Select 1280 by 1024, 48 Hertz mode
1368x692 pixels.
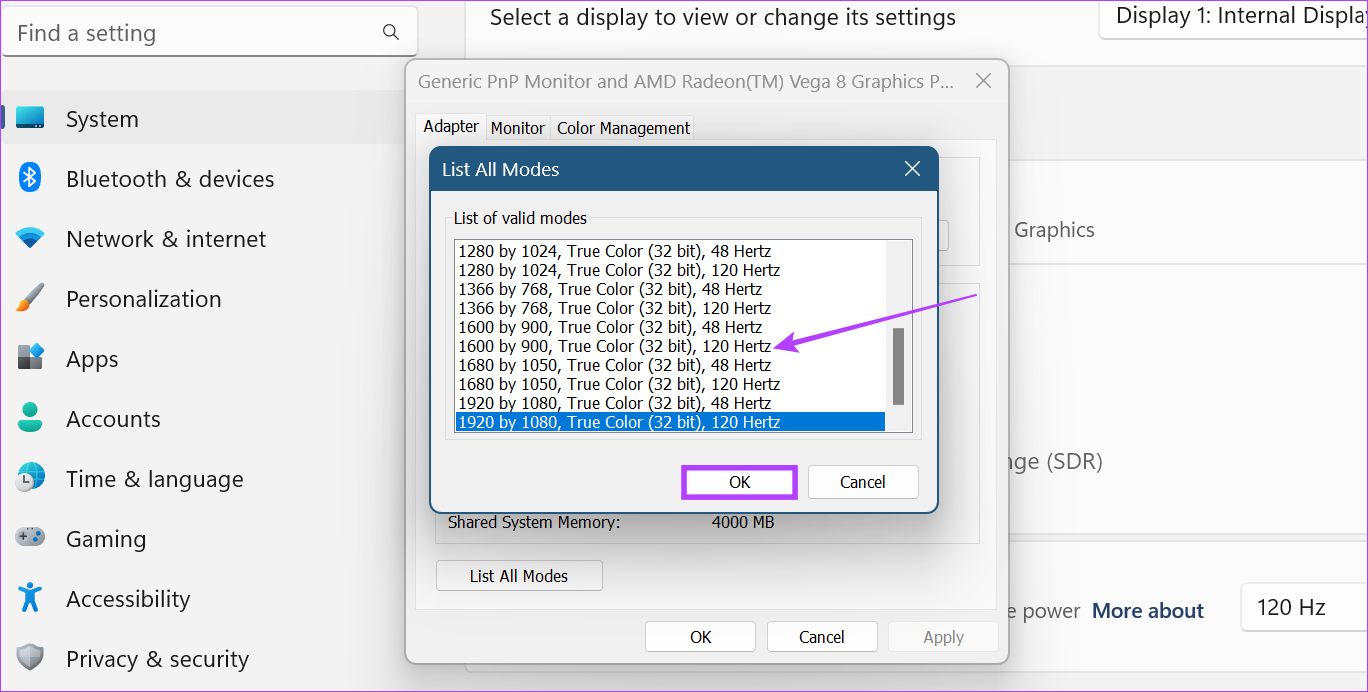pyautogui.click(x=670, y=251)
